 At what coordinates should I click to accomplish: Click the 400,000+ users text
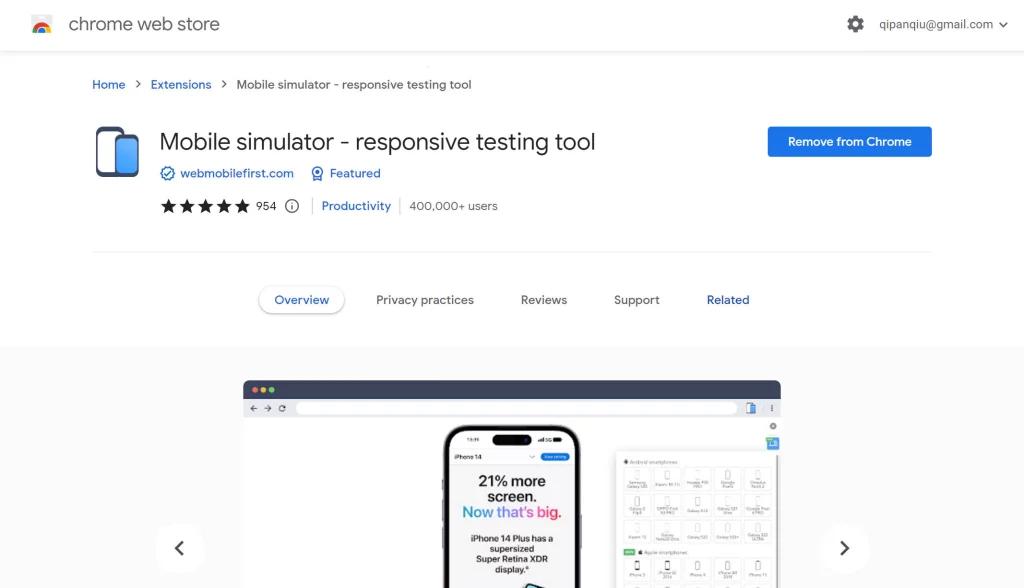point(453,206)
